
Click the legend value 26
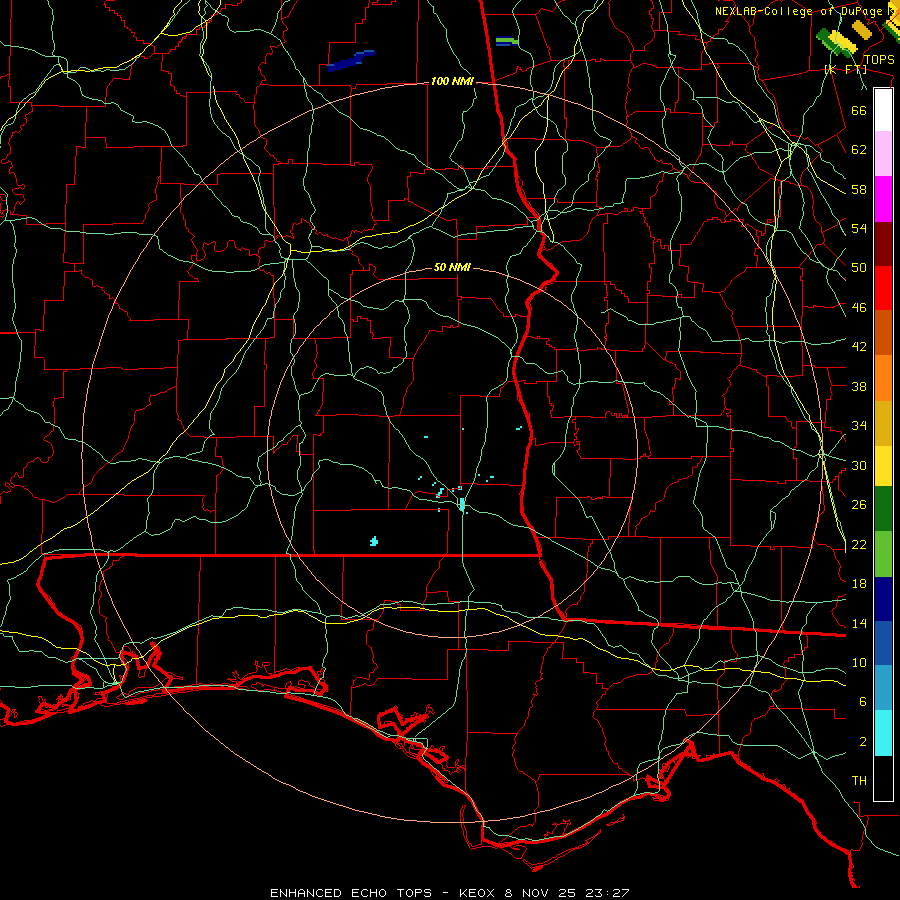[859, 505]
